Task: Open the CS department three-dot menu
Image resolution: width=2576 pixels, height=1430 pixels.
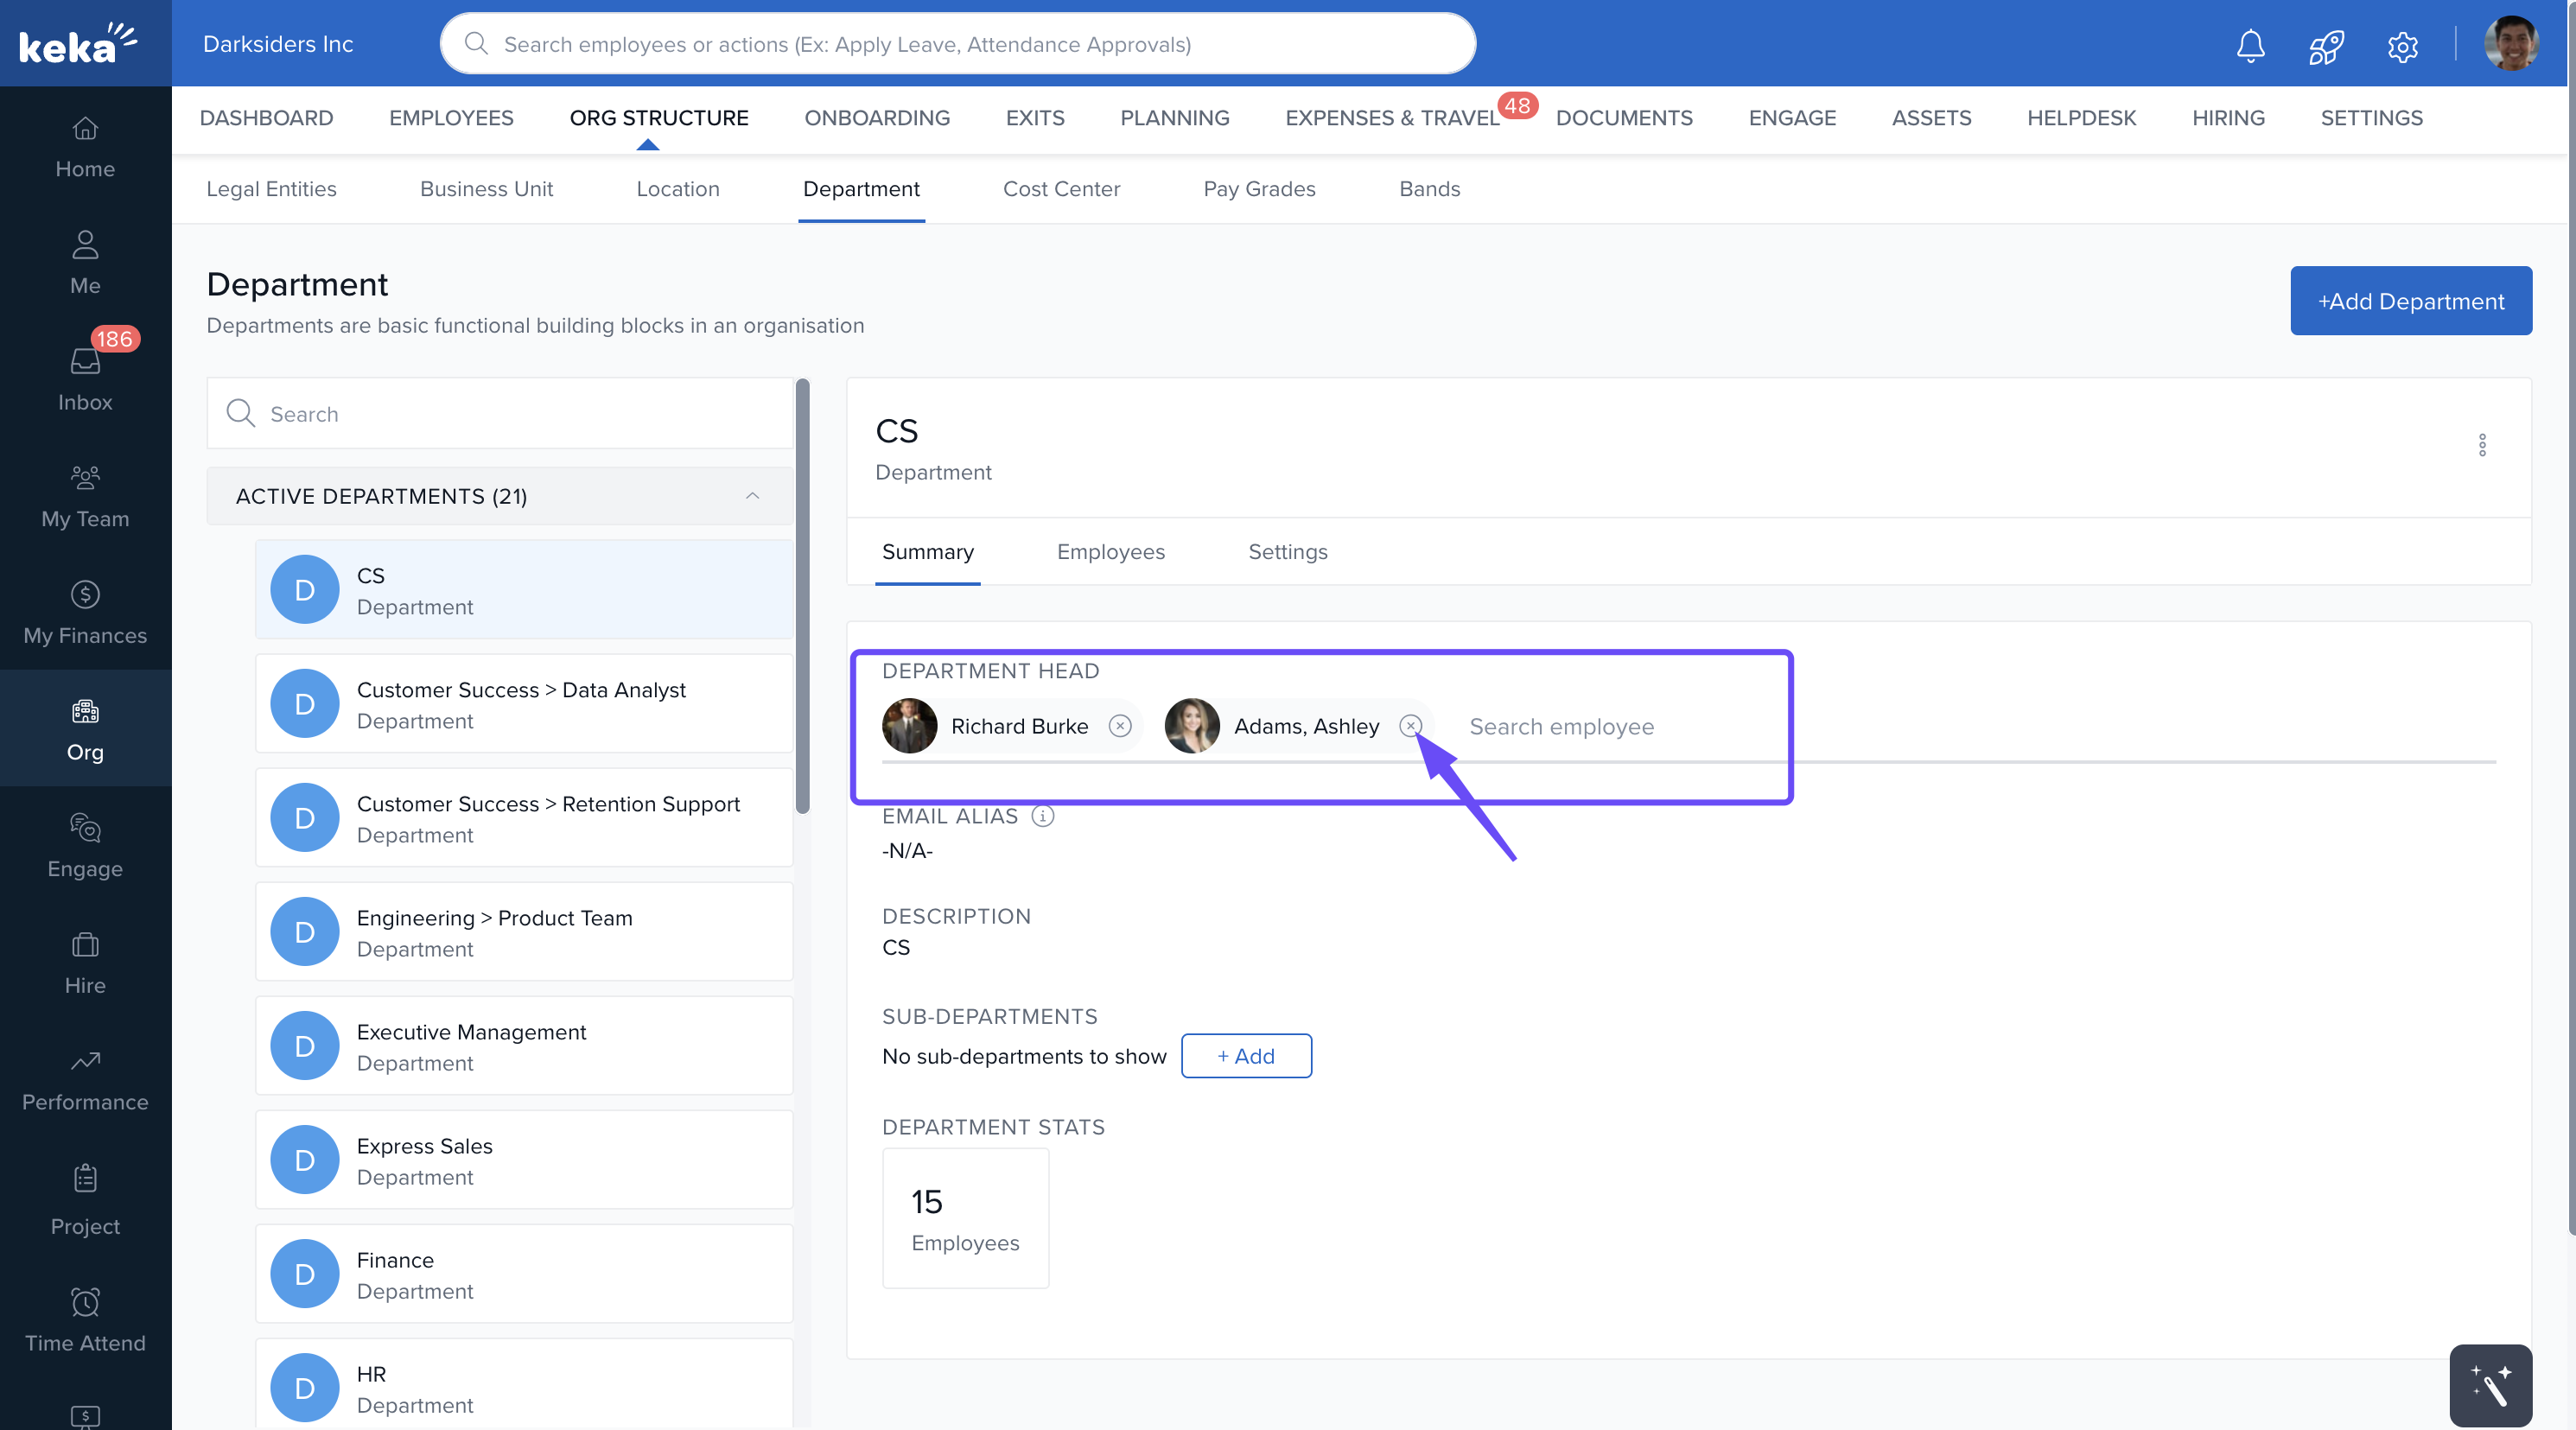Action: click(2481, 445)
